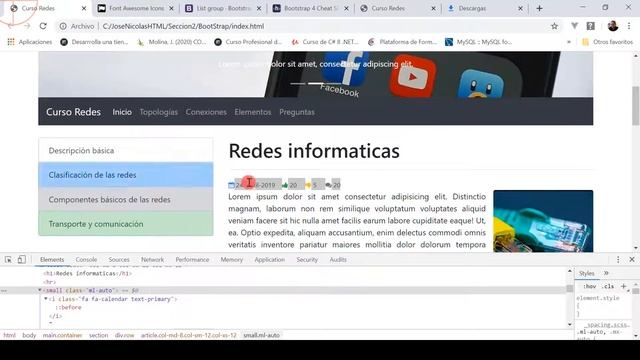This screenshot has width=640, height=360.
Task: Open the Inicio navbar link
Action: [122, 112]
